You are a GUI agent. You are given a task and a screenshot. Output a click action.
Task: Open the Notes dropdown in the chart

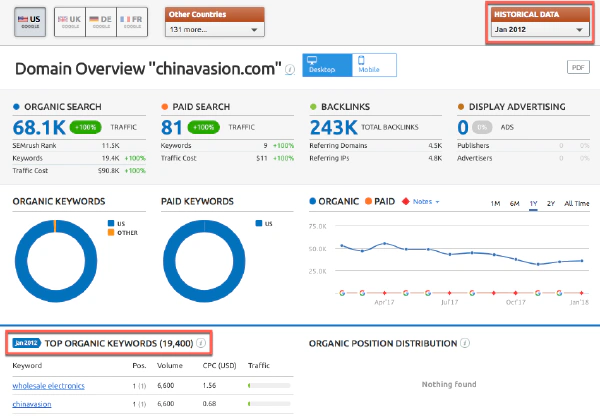tap(426, 201)
